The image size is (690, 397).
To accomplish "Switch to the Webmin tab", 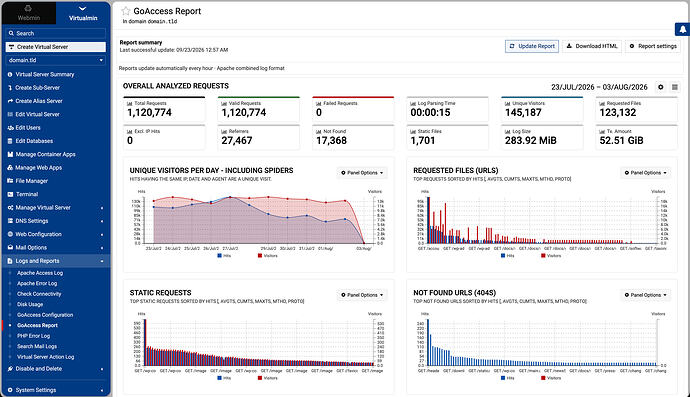I will pyautogui.click(x=29, y=13).
